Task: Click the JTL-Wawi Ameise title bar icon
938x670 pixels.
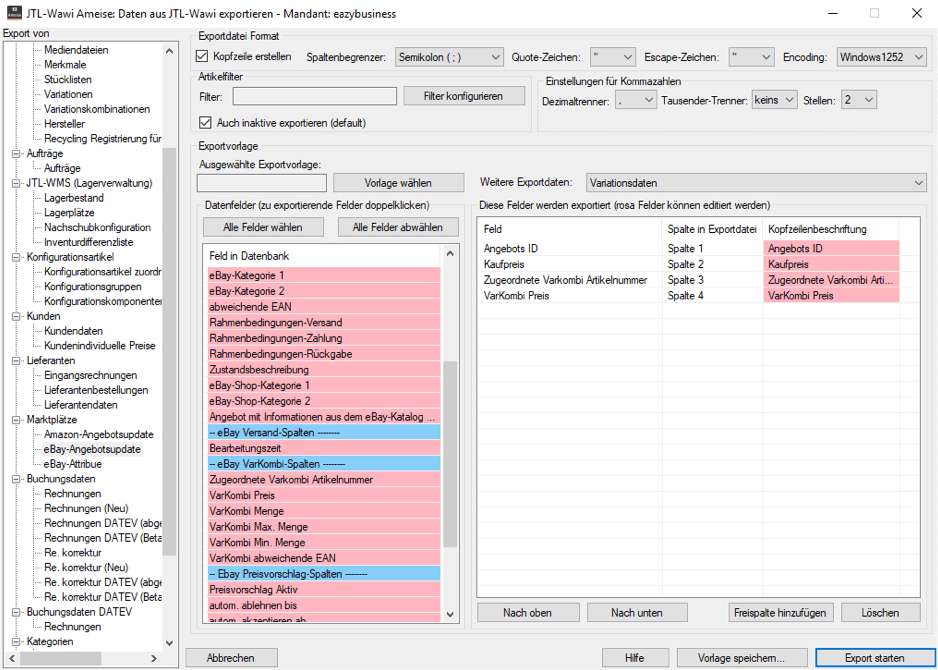Action: coord(14,13)
